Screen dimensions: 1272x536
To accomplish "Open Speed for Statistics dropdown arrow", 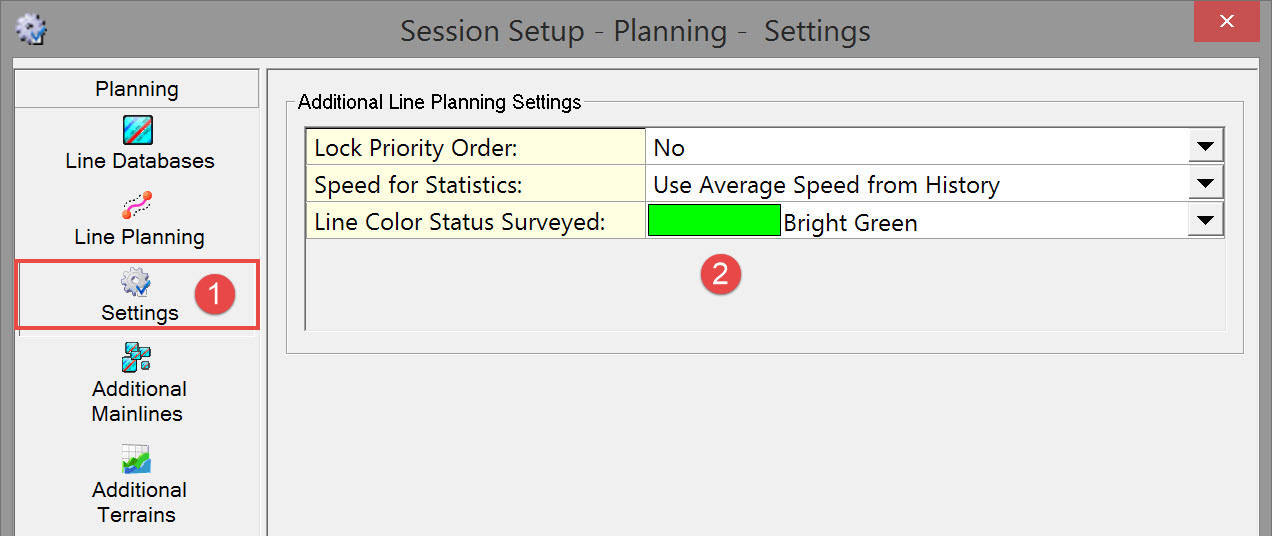I will pyautogui.click(x=1206, y=184).
